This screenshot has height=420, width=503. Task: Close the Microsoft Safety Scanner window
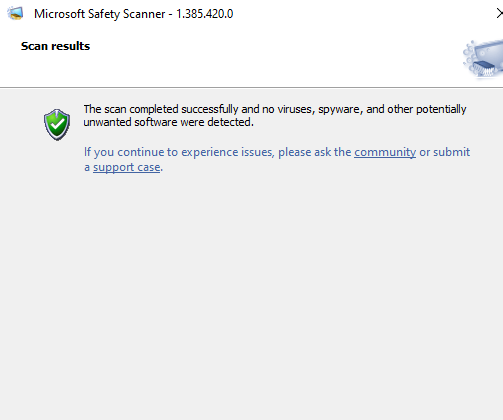tap(499, 14)
